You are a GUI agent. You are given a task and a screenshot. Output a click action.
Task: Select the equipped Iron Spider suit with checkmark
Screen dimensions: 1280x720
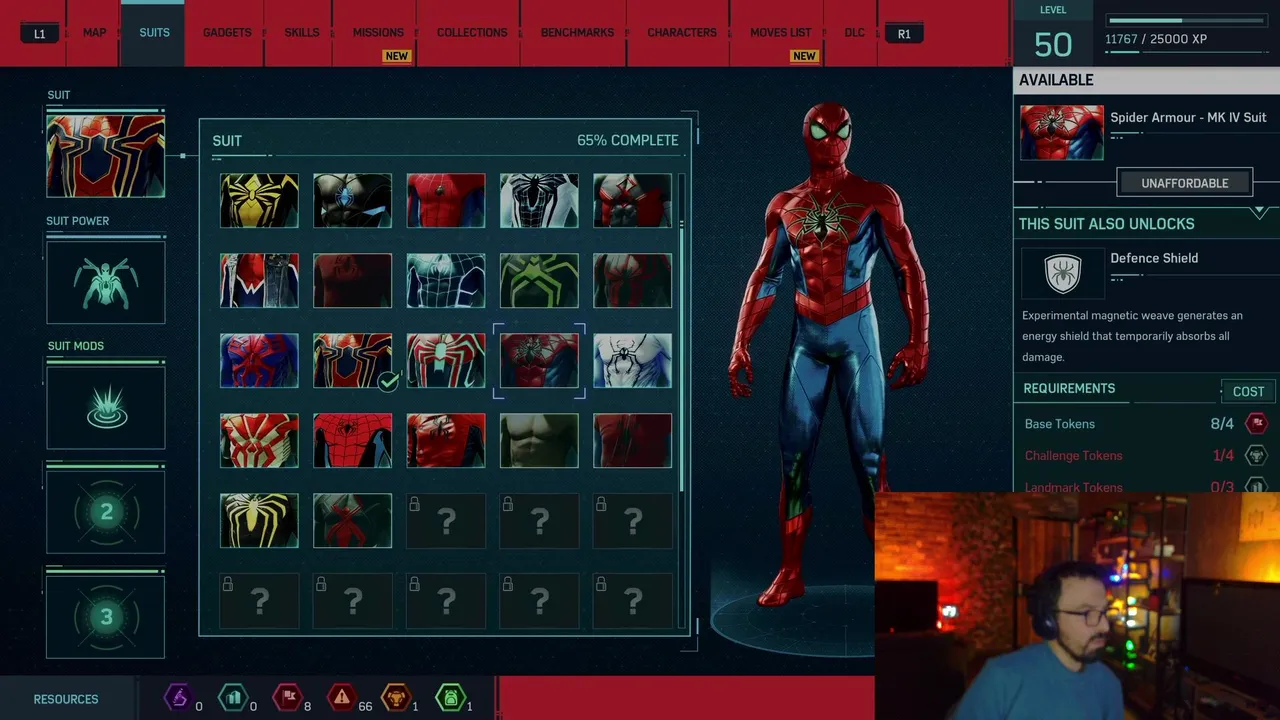coord(352,360)
